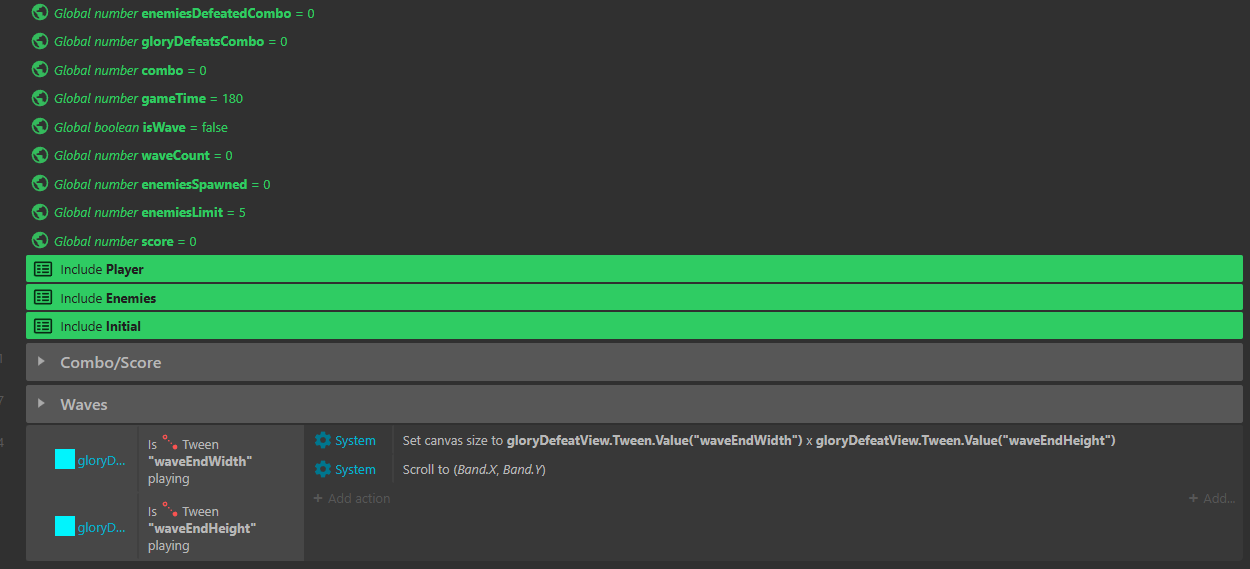Click gear icon of Set canvas size action
Image resolution: width=1250 pixels, height=569 pixels.
(323, 440)
